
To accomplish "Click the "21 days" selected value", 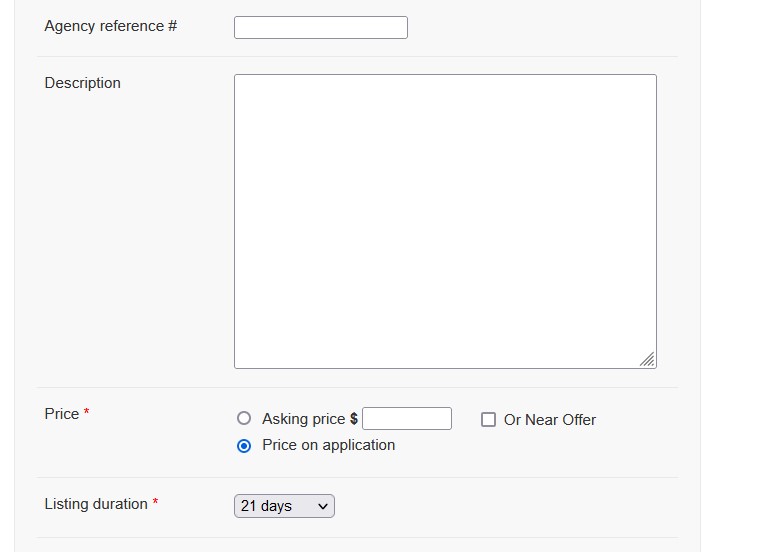I will pyautogui.click(x=266, y=506).
